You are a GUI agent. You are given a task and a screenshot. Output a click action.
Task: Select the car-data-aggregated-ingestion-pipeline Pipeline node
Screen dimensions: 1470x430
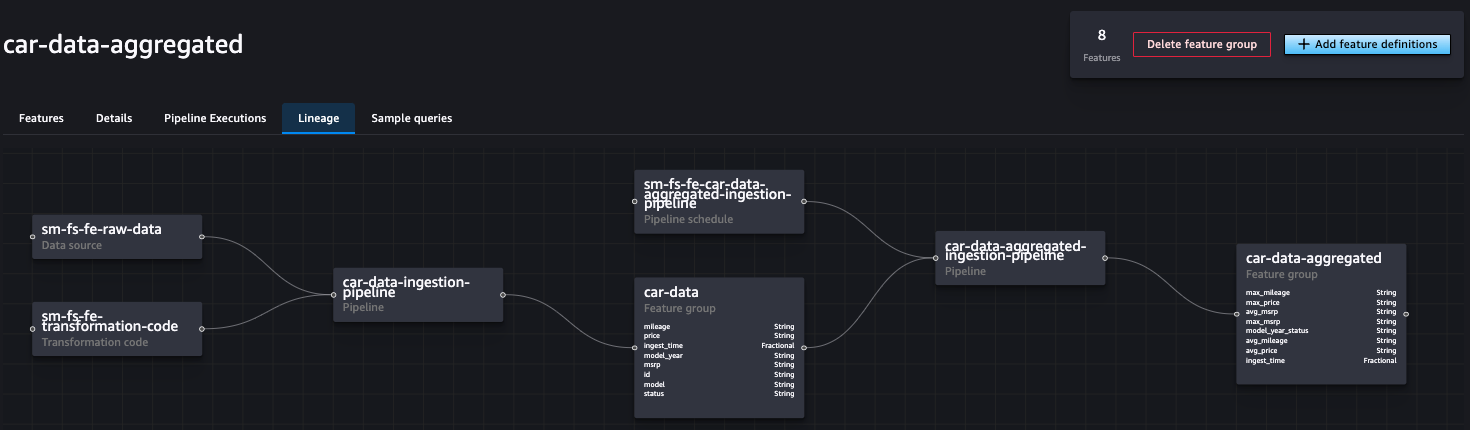pos(1020,257)
